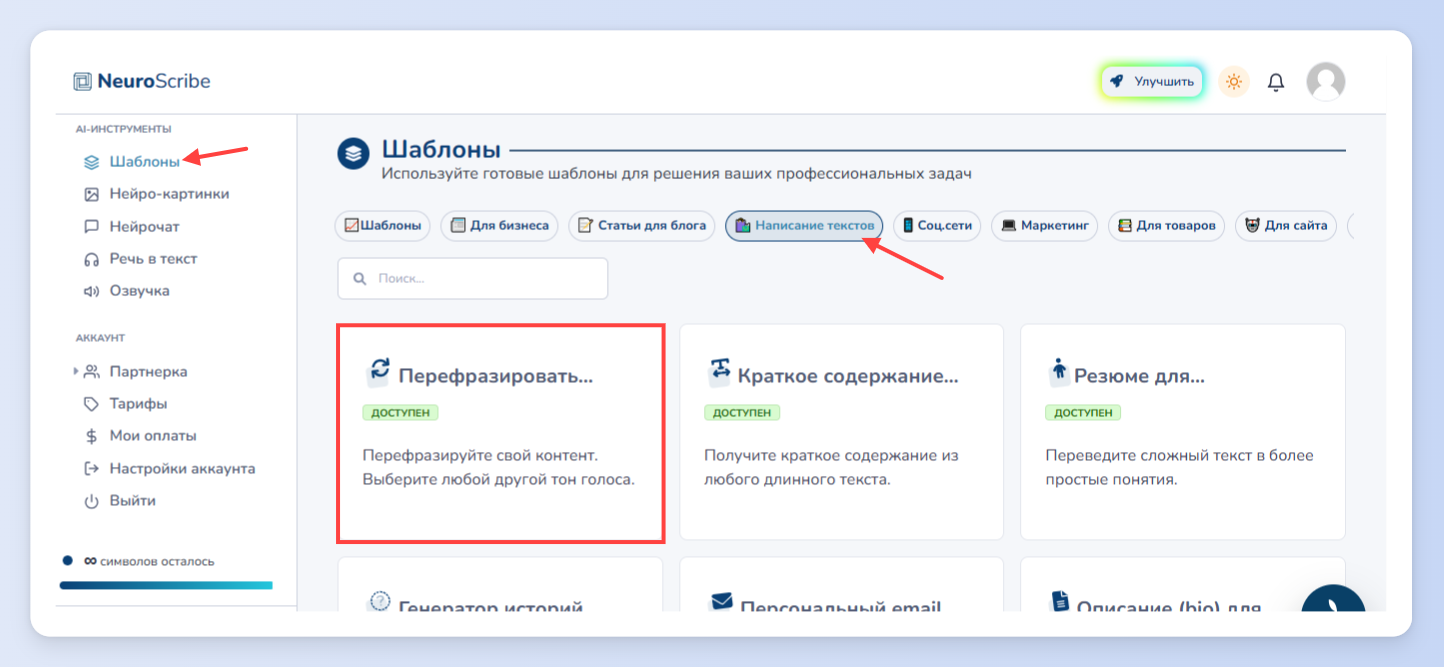
Task: Select the Соц.сети filter chip
Action: tap(937, 226)
